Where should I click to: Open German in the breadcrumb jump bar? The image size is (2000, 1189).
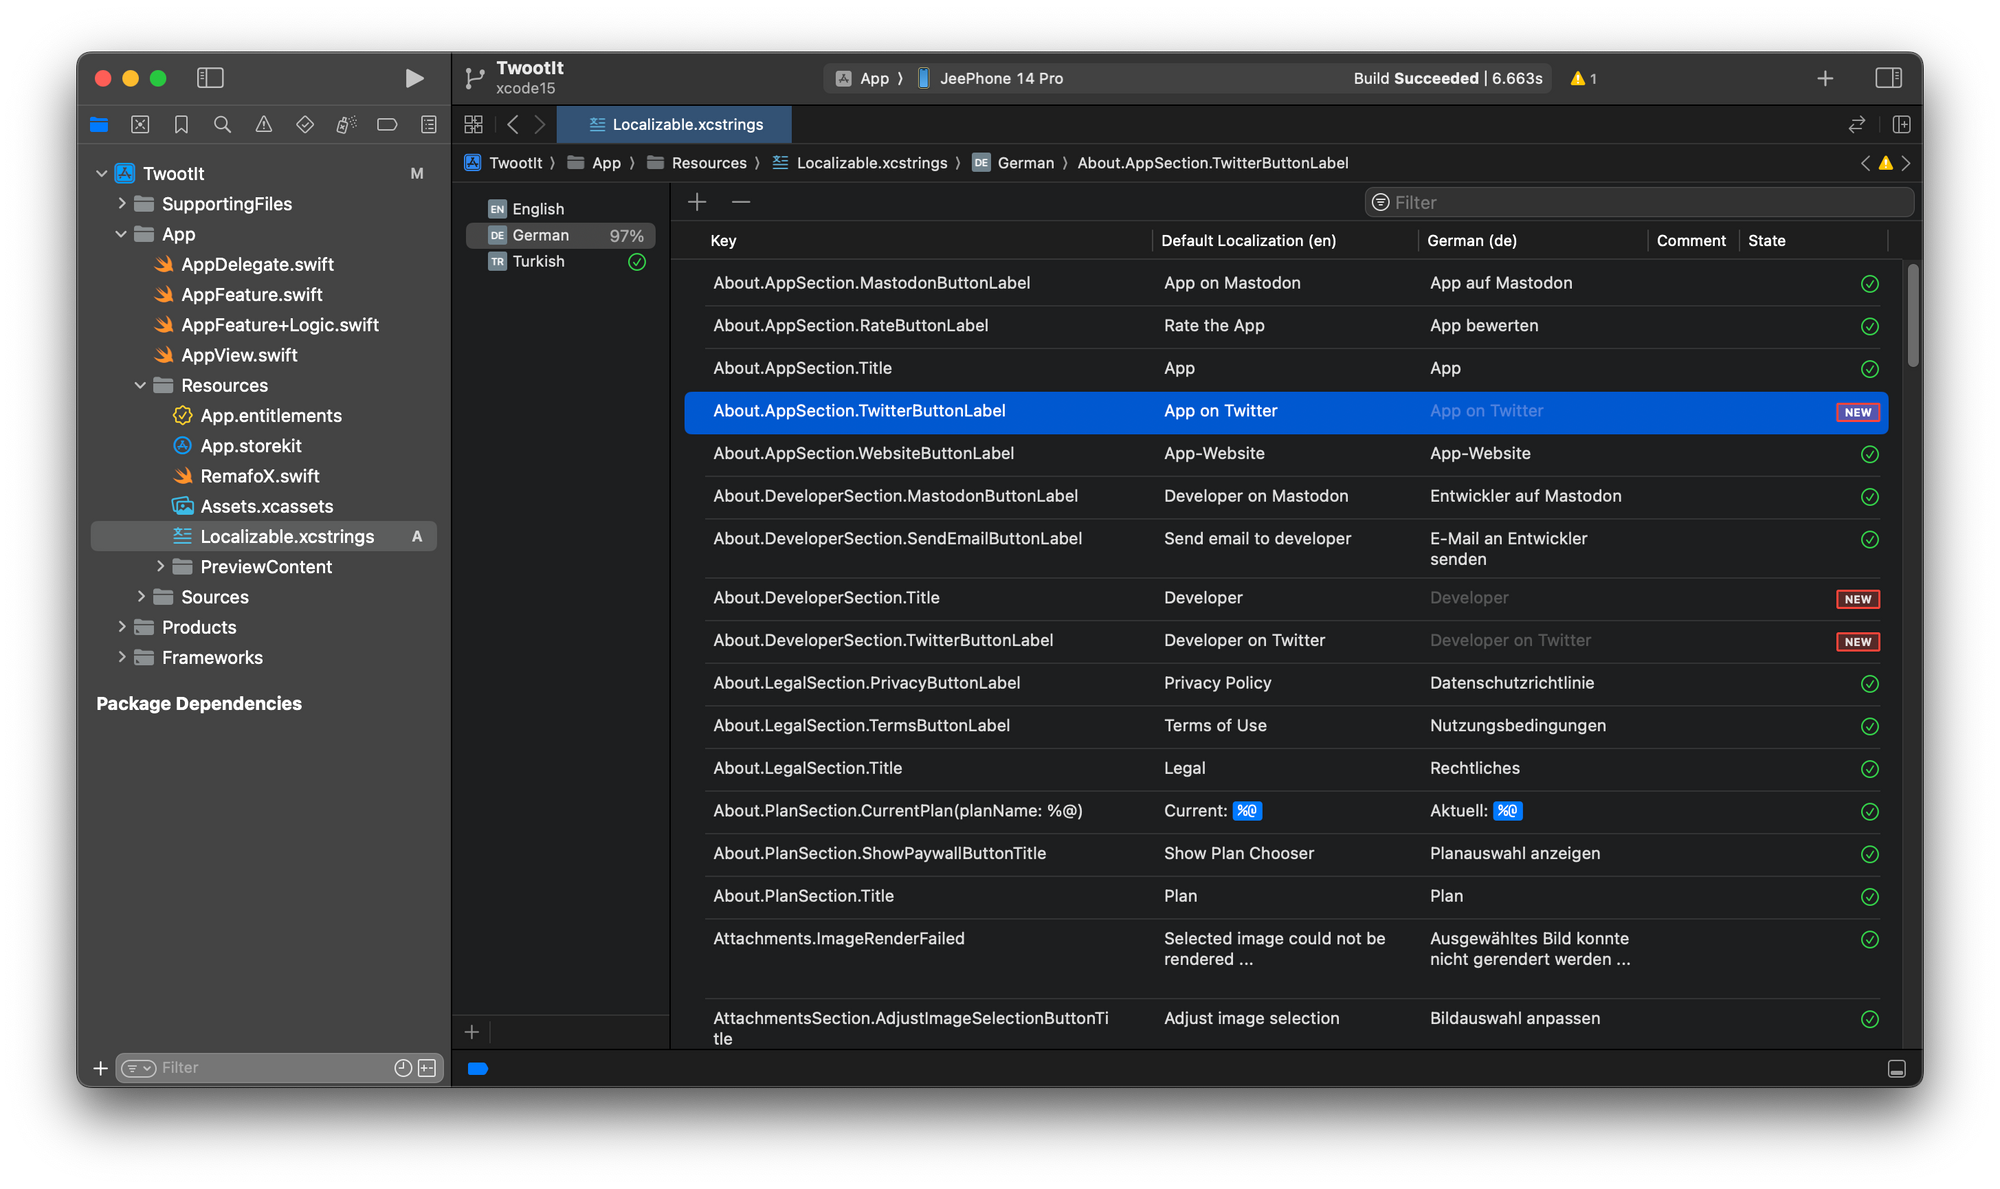(1025, 162)
